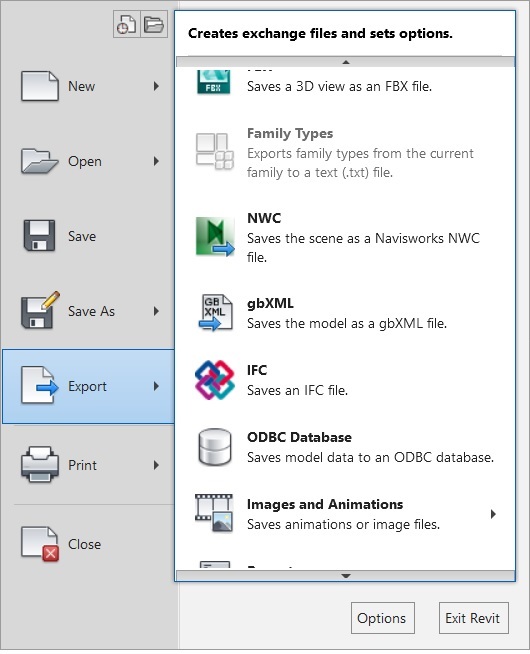Select the Close menu item
Screen dimensions: 530x654
88,544
